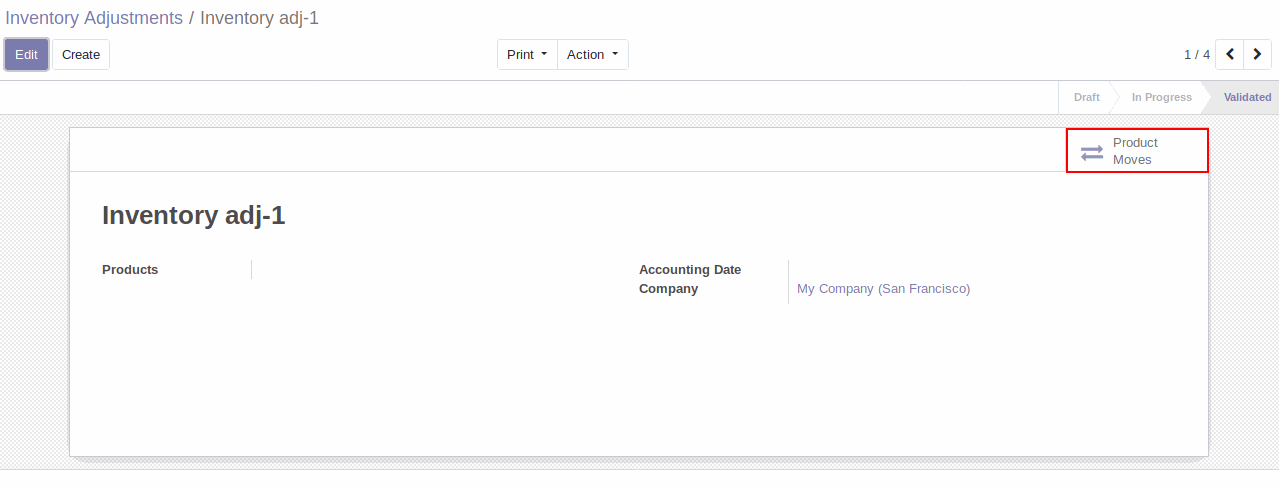The image size is (1279, 488).
Task: Open the My Company (San Francisco) link
Action: (x=883, y=289)
